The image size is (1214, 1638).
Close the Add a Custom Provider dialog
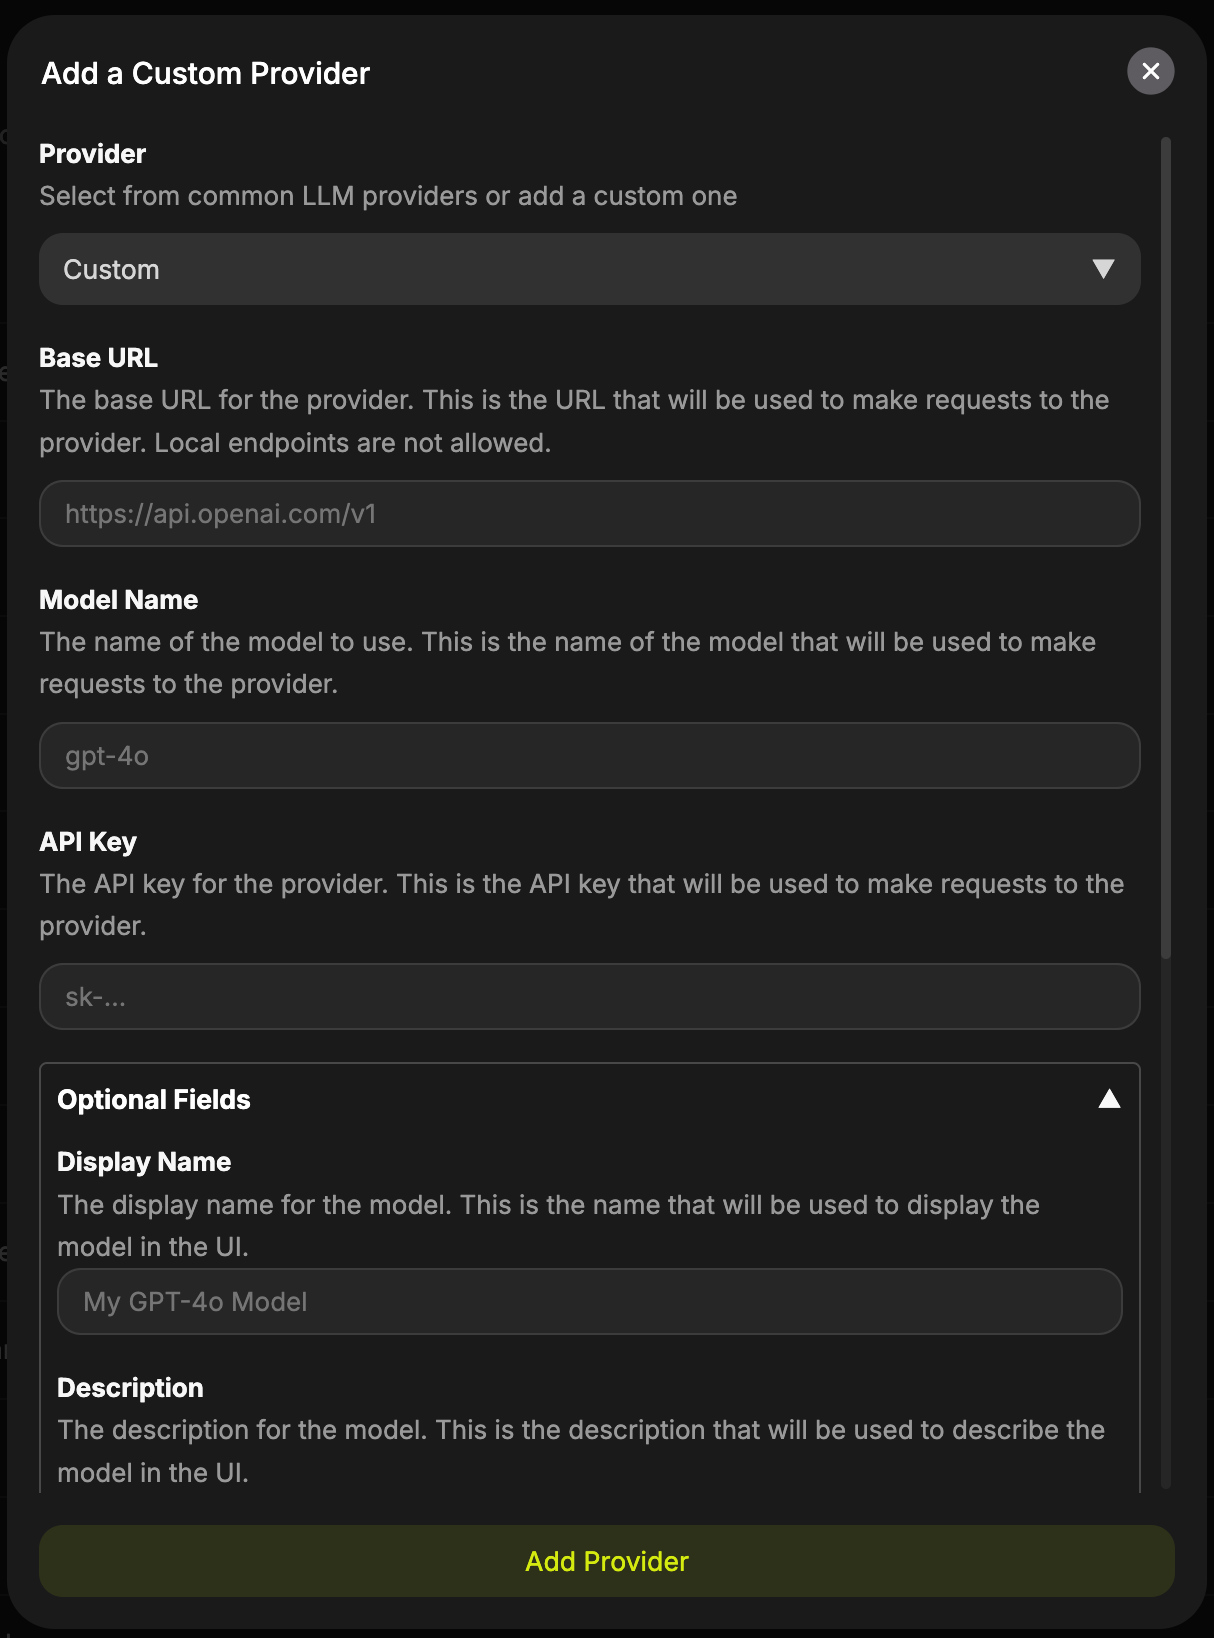point(1150,71)
